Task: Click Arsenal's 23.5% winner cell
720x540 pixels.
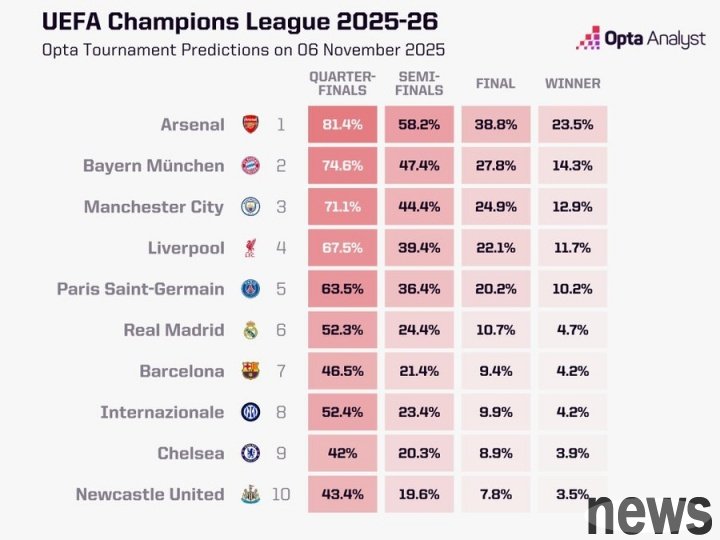Action: (x=572, y=125)
